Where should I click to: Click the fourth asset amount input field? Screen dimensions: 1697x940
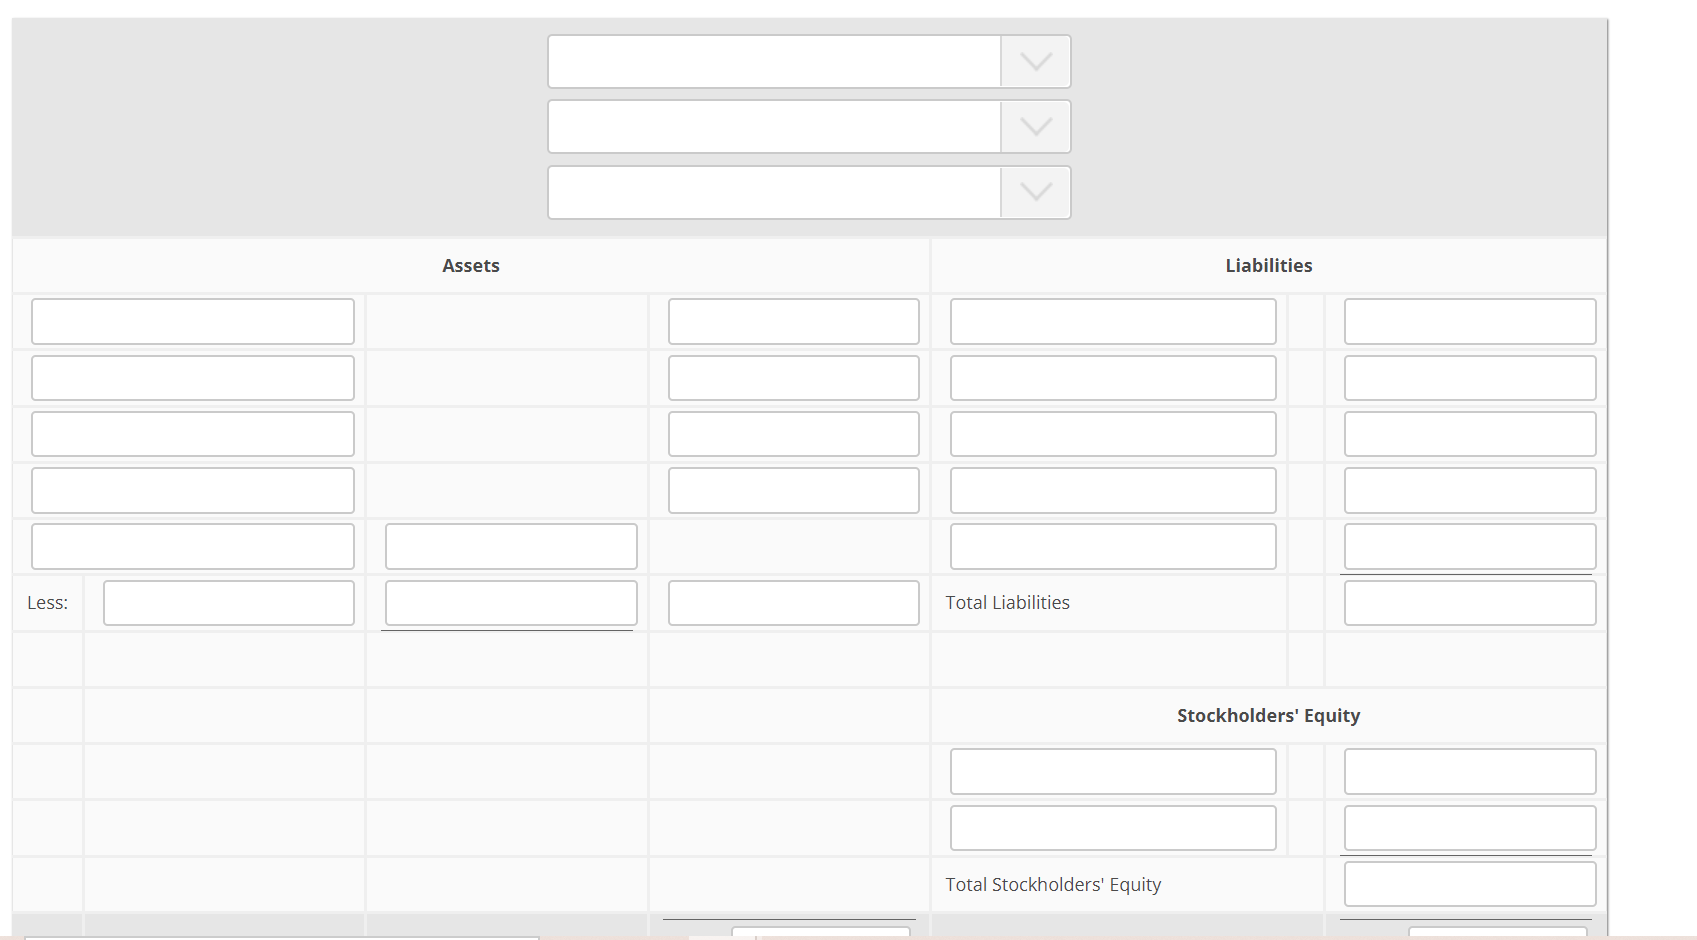(x=794, y=490)
